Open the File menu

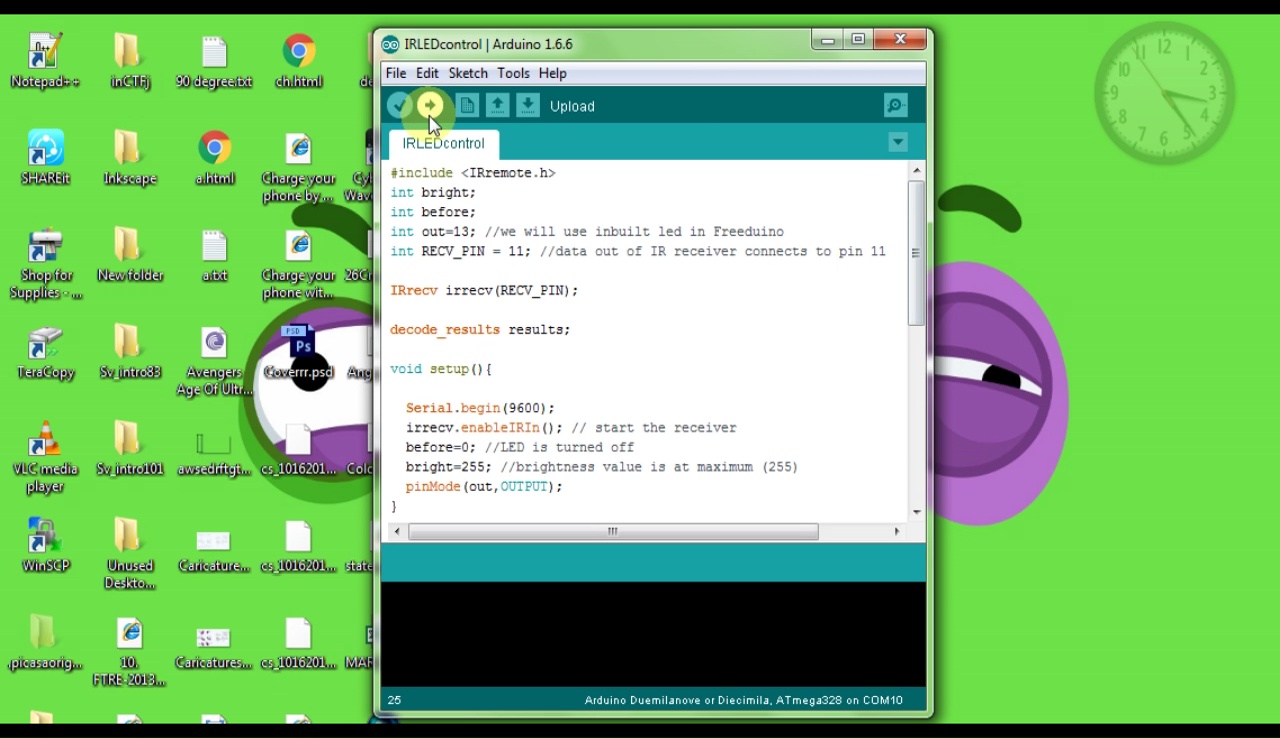point(396,73)
